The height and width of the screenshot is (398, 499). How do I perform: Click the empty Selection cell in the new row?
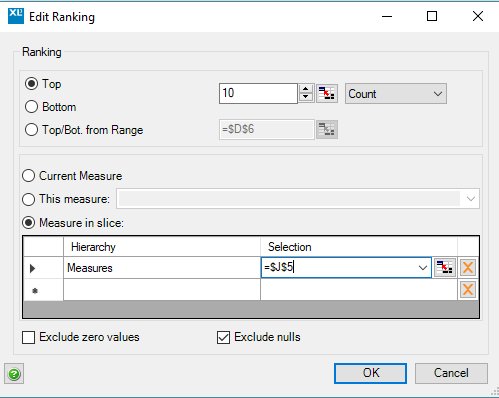tap(359, 290)
